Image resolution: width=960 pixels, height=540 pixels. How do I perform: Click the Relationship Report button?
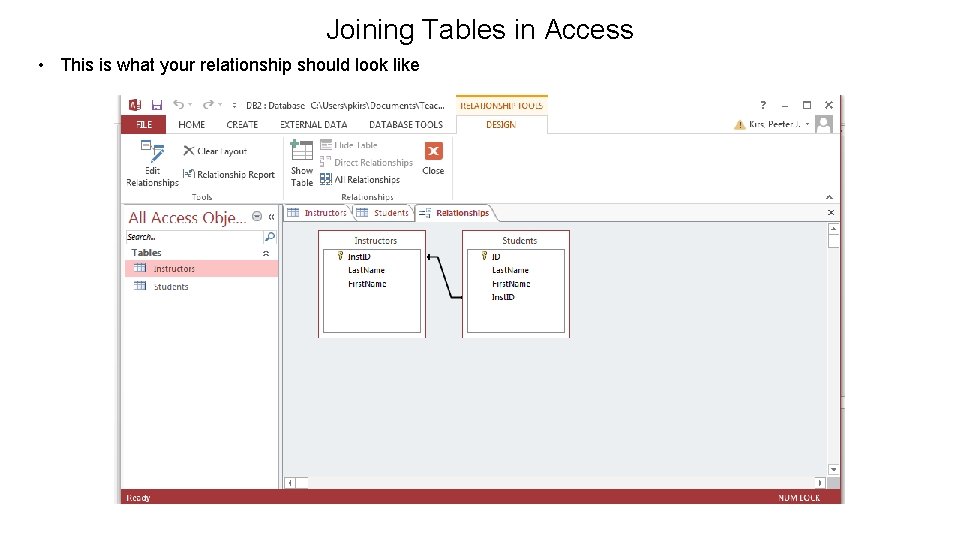click(229, 174)
